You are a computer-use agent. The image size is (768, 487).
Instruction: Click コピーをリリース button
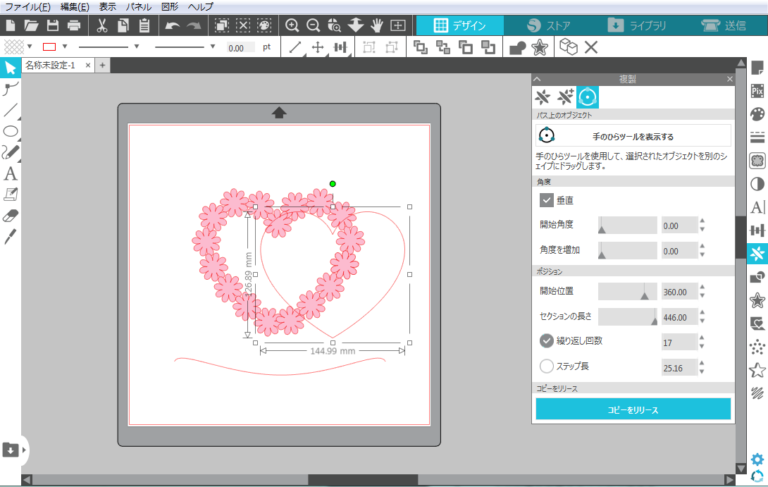tap(633, 409)
